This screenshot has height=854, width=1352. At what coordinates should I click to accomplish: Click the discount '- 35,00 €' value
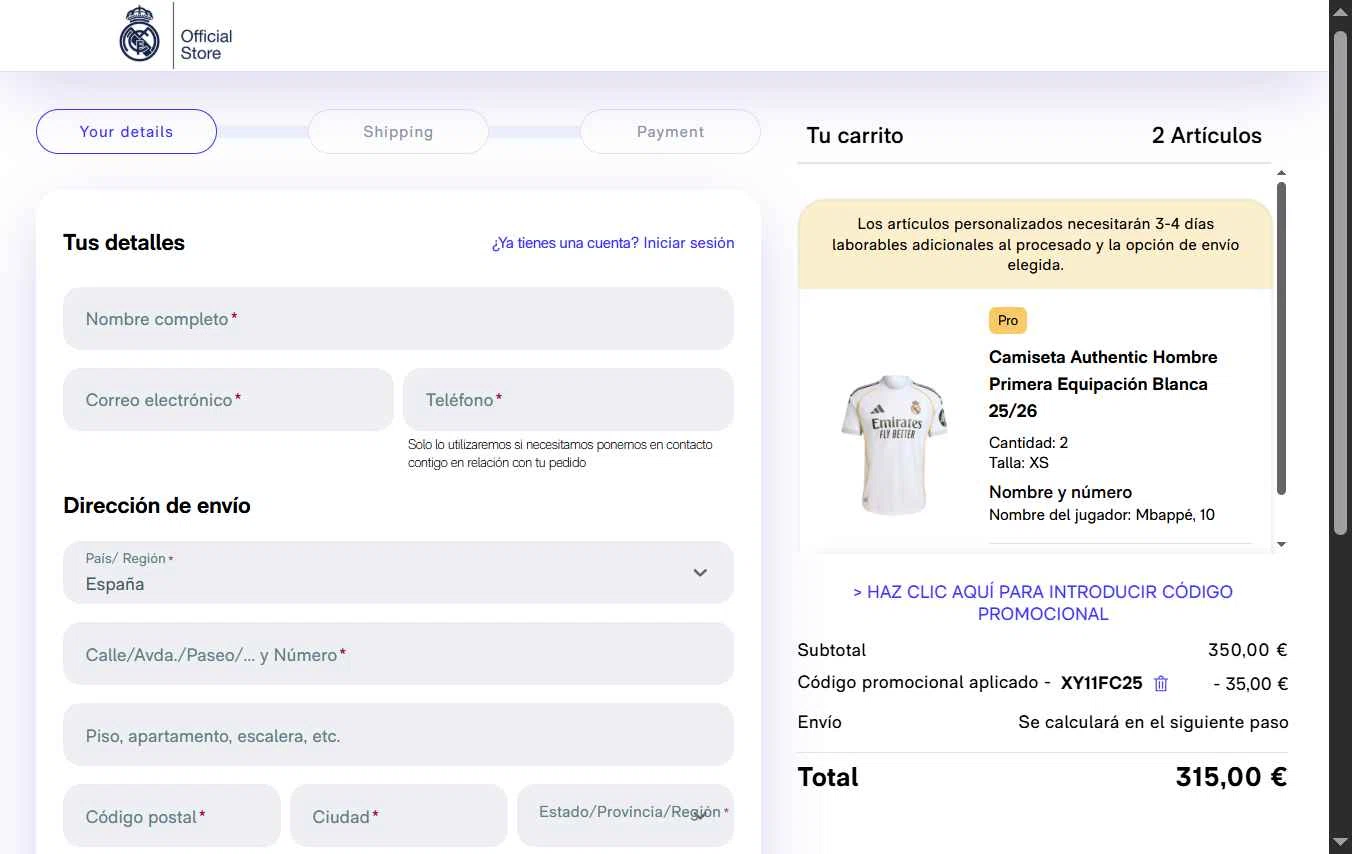pyautogui.click(x=1250, y=685)
